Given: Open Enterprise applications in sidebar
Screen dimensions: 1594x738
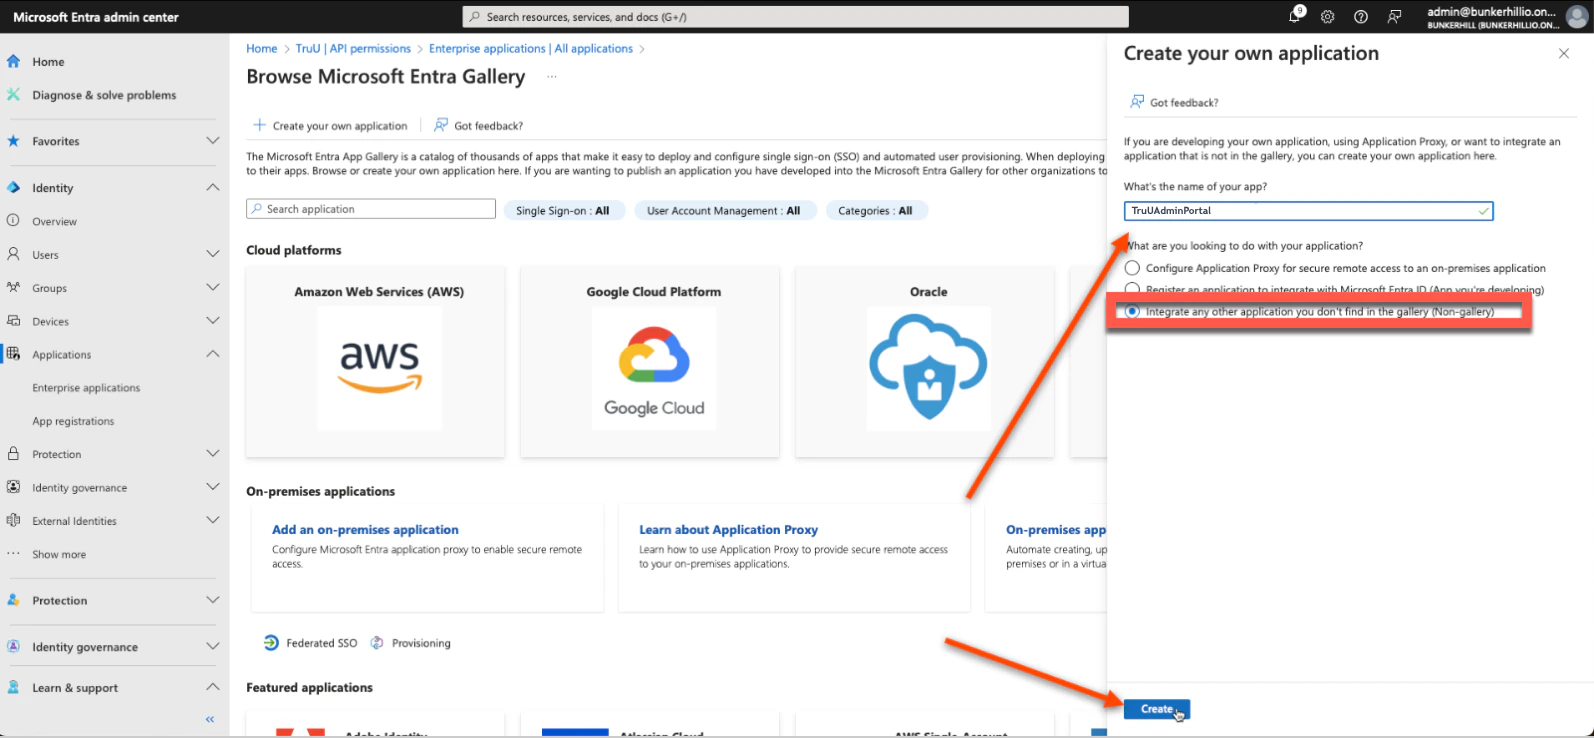Looking at the screenshot, I should 86,388.
